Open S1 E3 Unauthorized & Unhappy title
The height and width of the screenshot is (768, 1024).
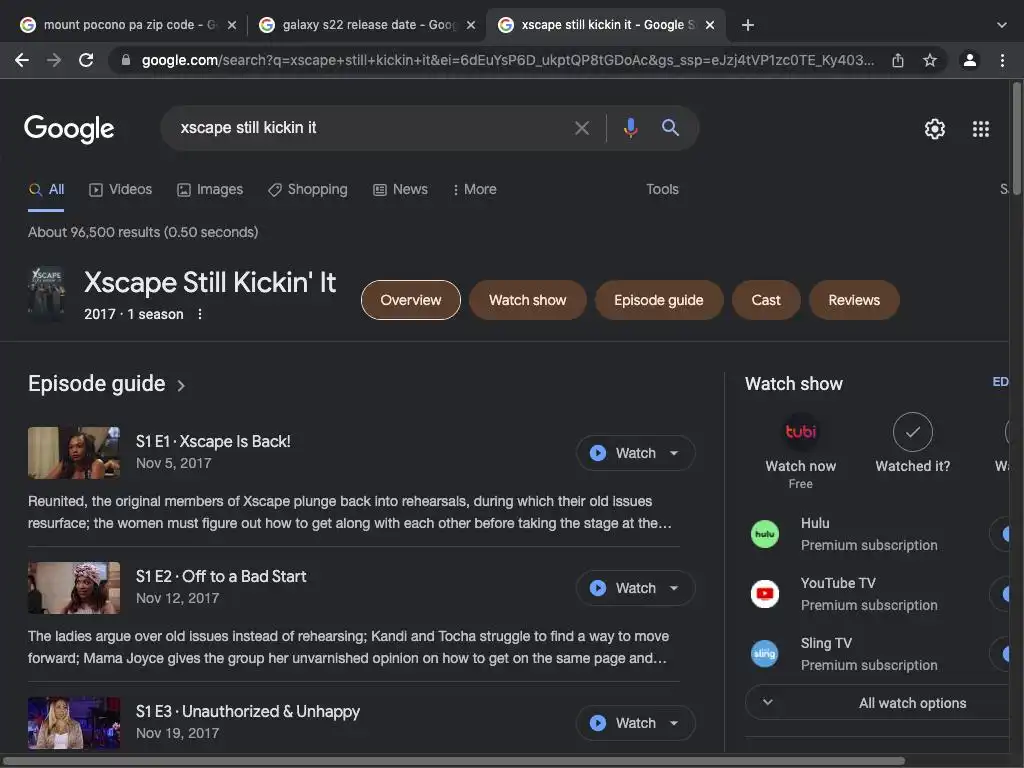[248, 712]
